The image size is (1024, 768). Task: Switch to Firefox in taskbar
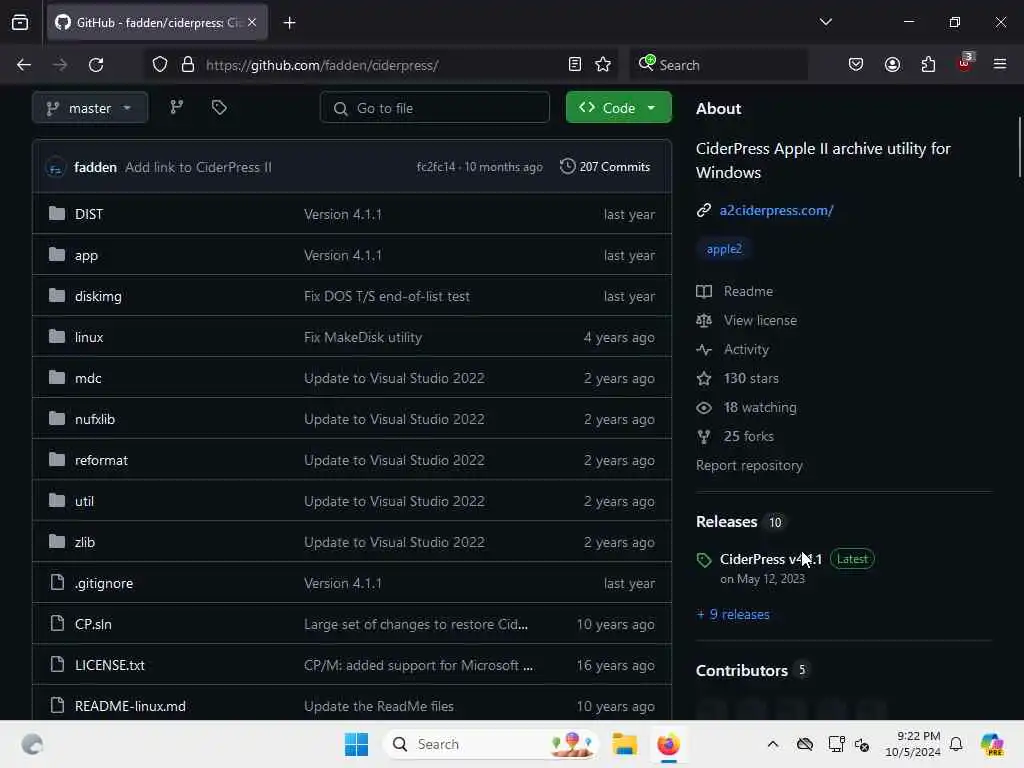click(x=668, y=744)
